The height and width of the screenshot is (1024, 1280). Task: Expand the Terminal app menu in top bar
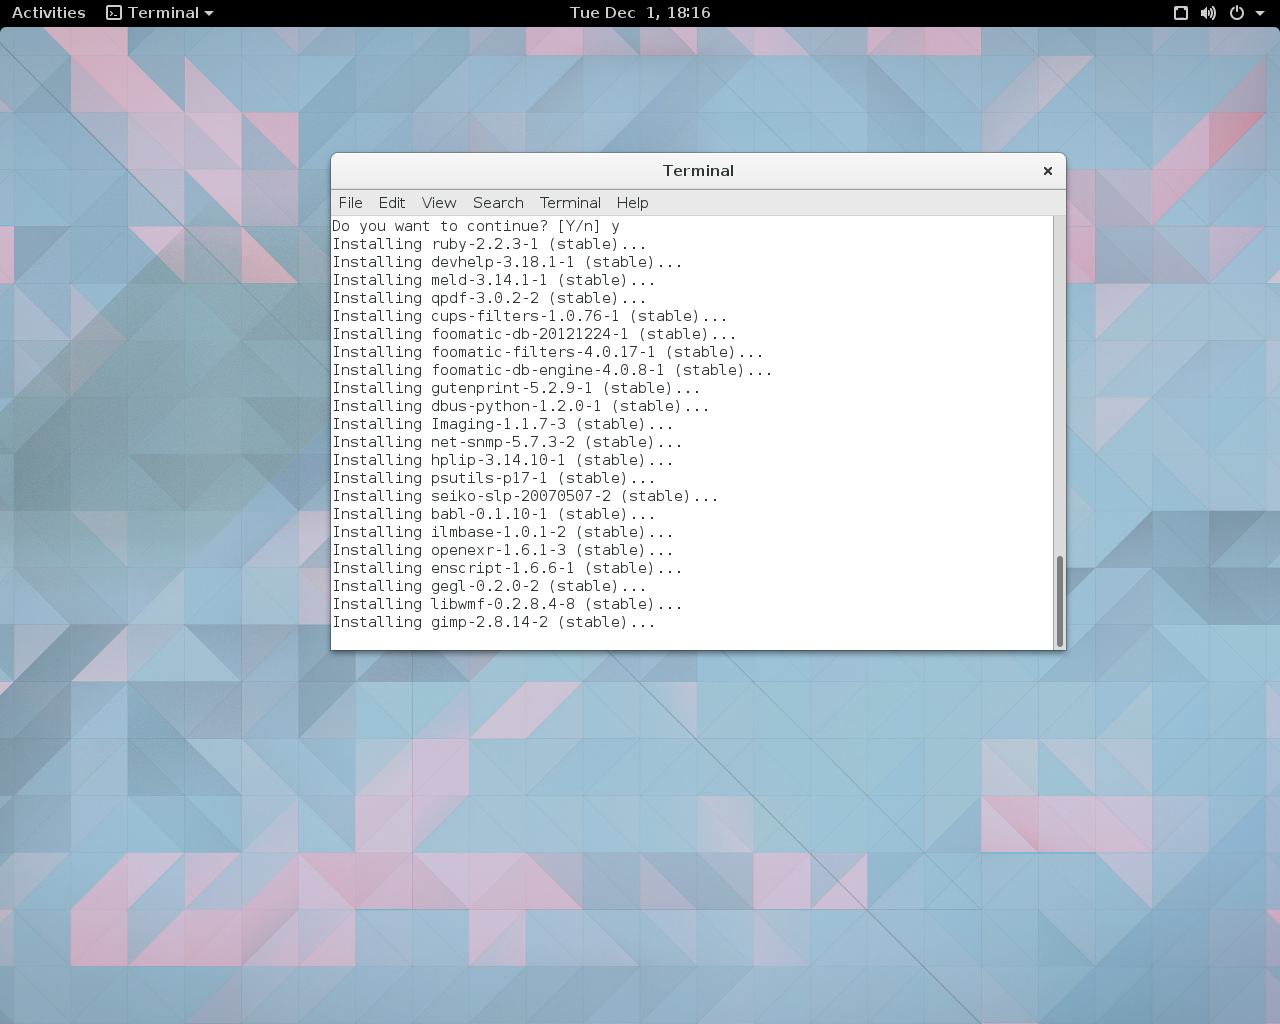[160, 13]
